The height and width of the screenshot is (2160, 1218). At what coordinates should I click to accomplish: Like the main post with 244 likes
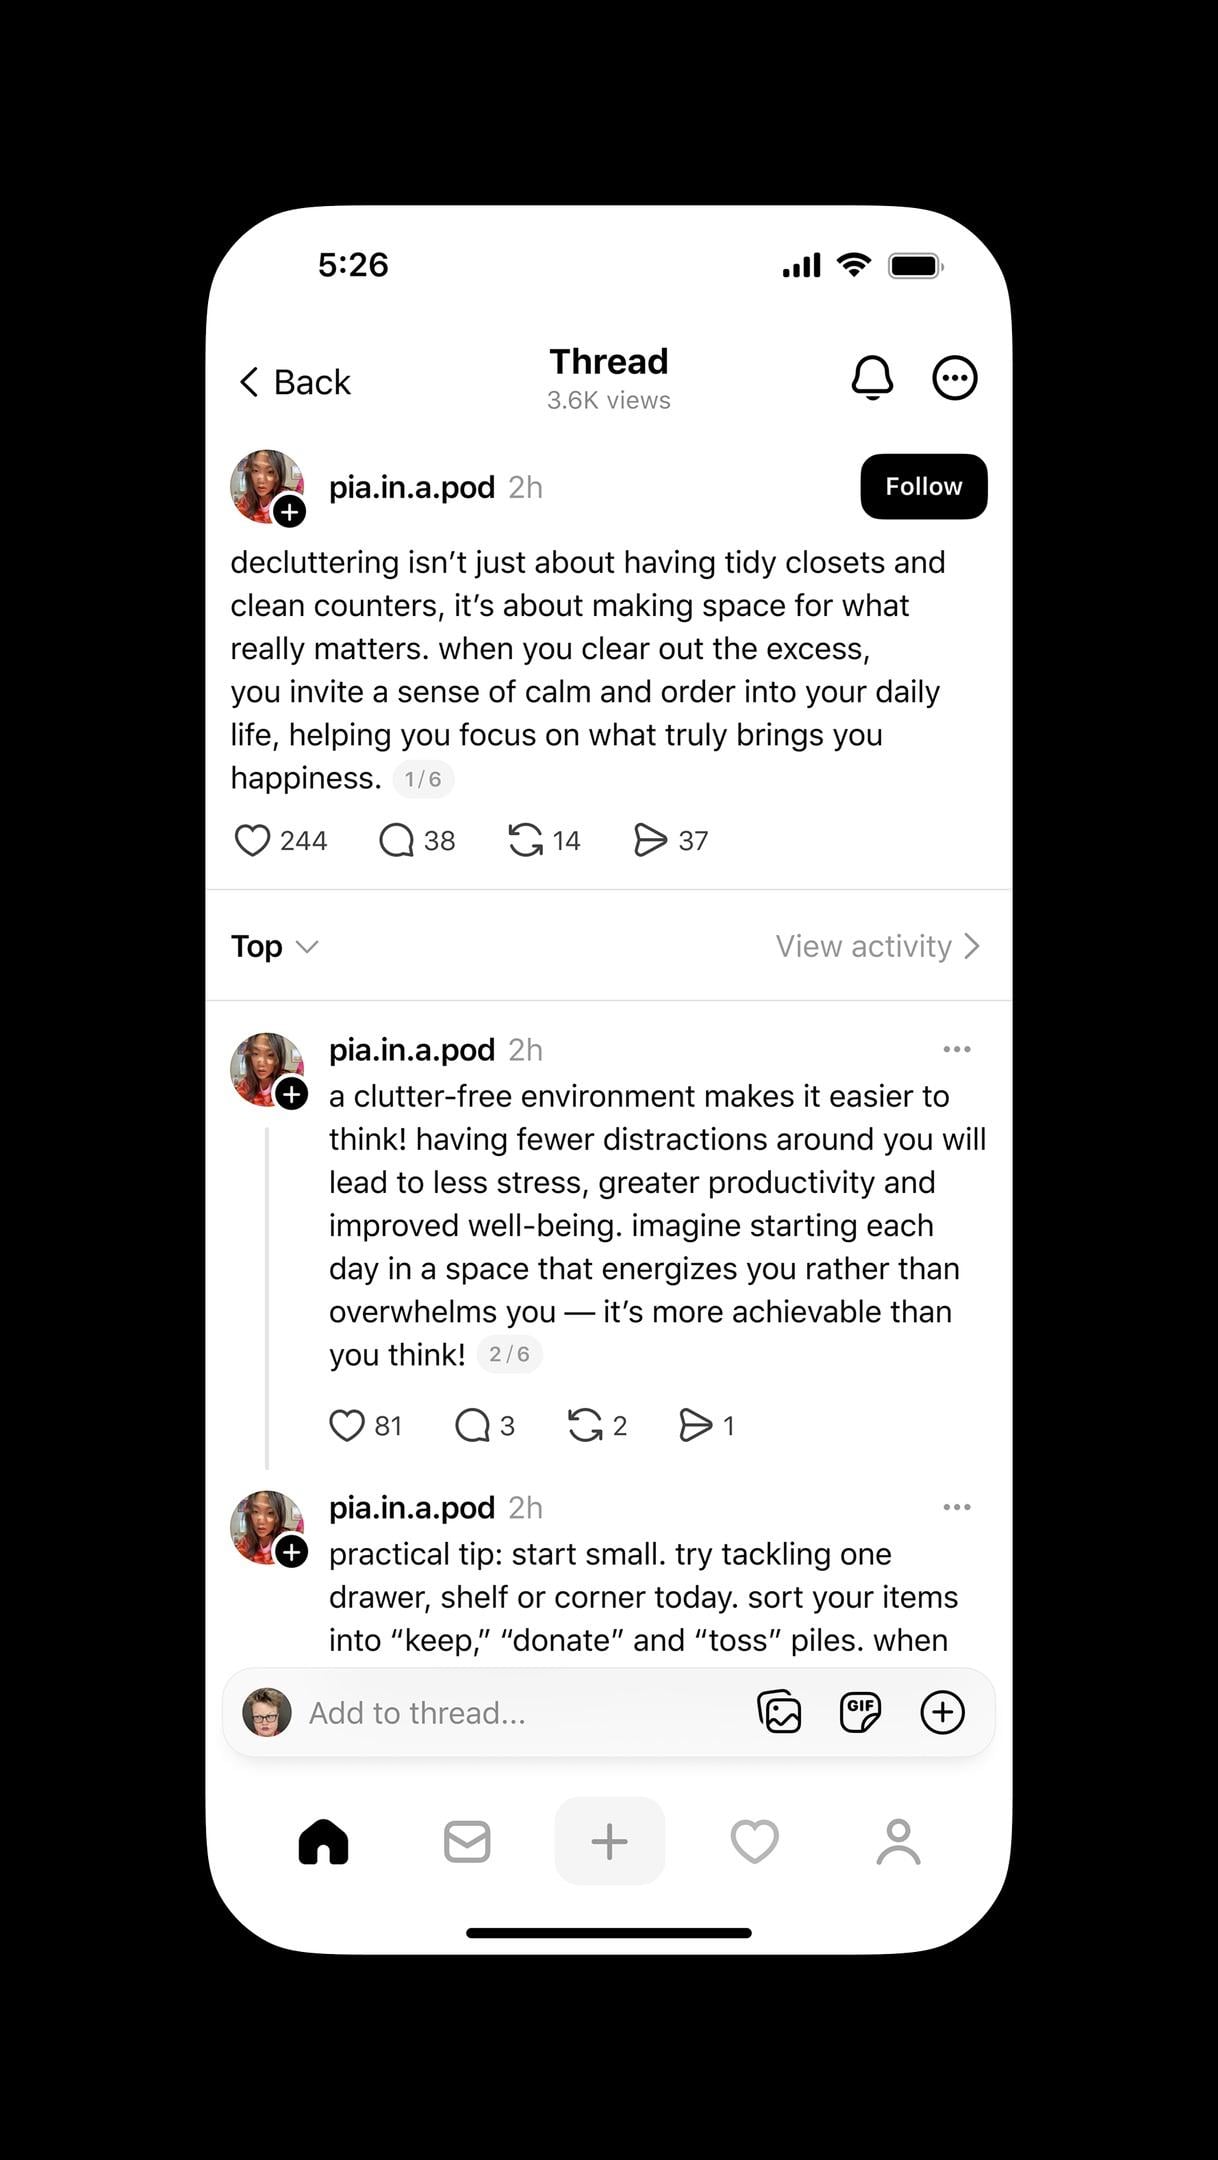[x=252, y=840]
